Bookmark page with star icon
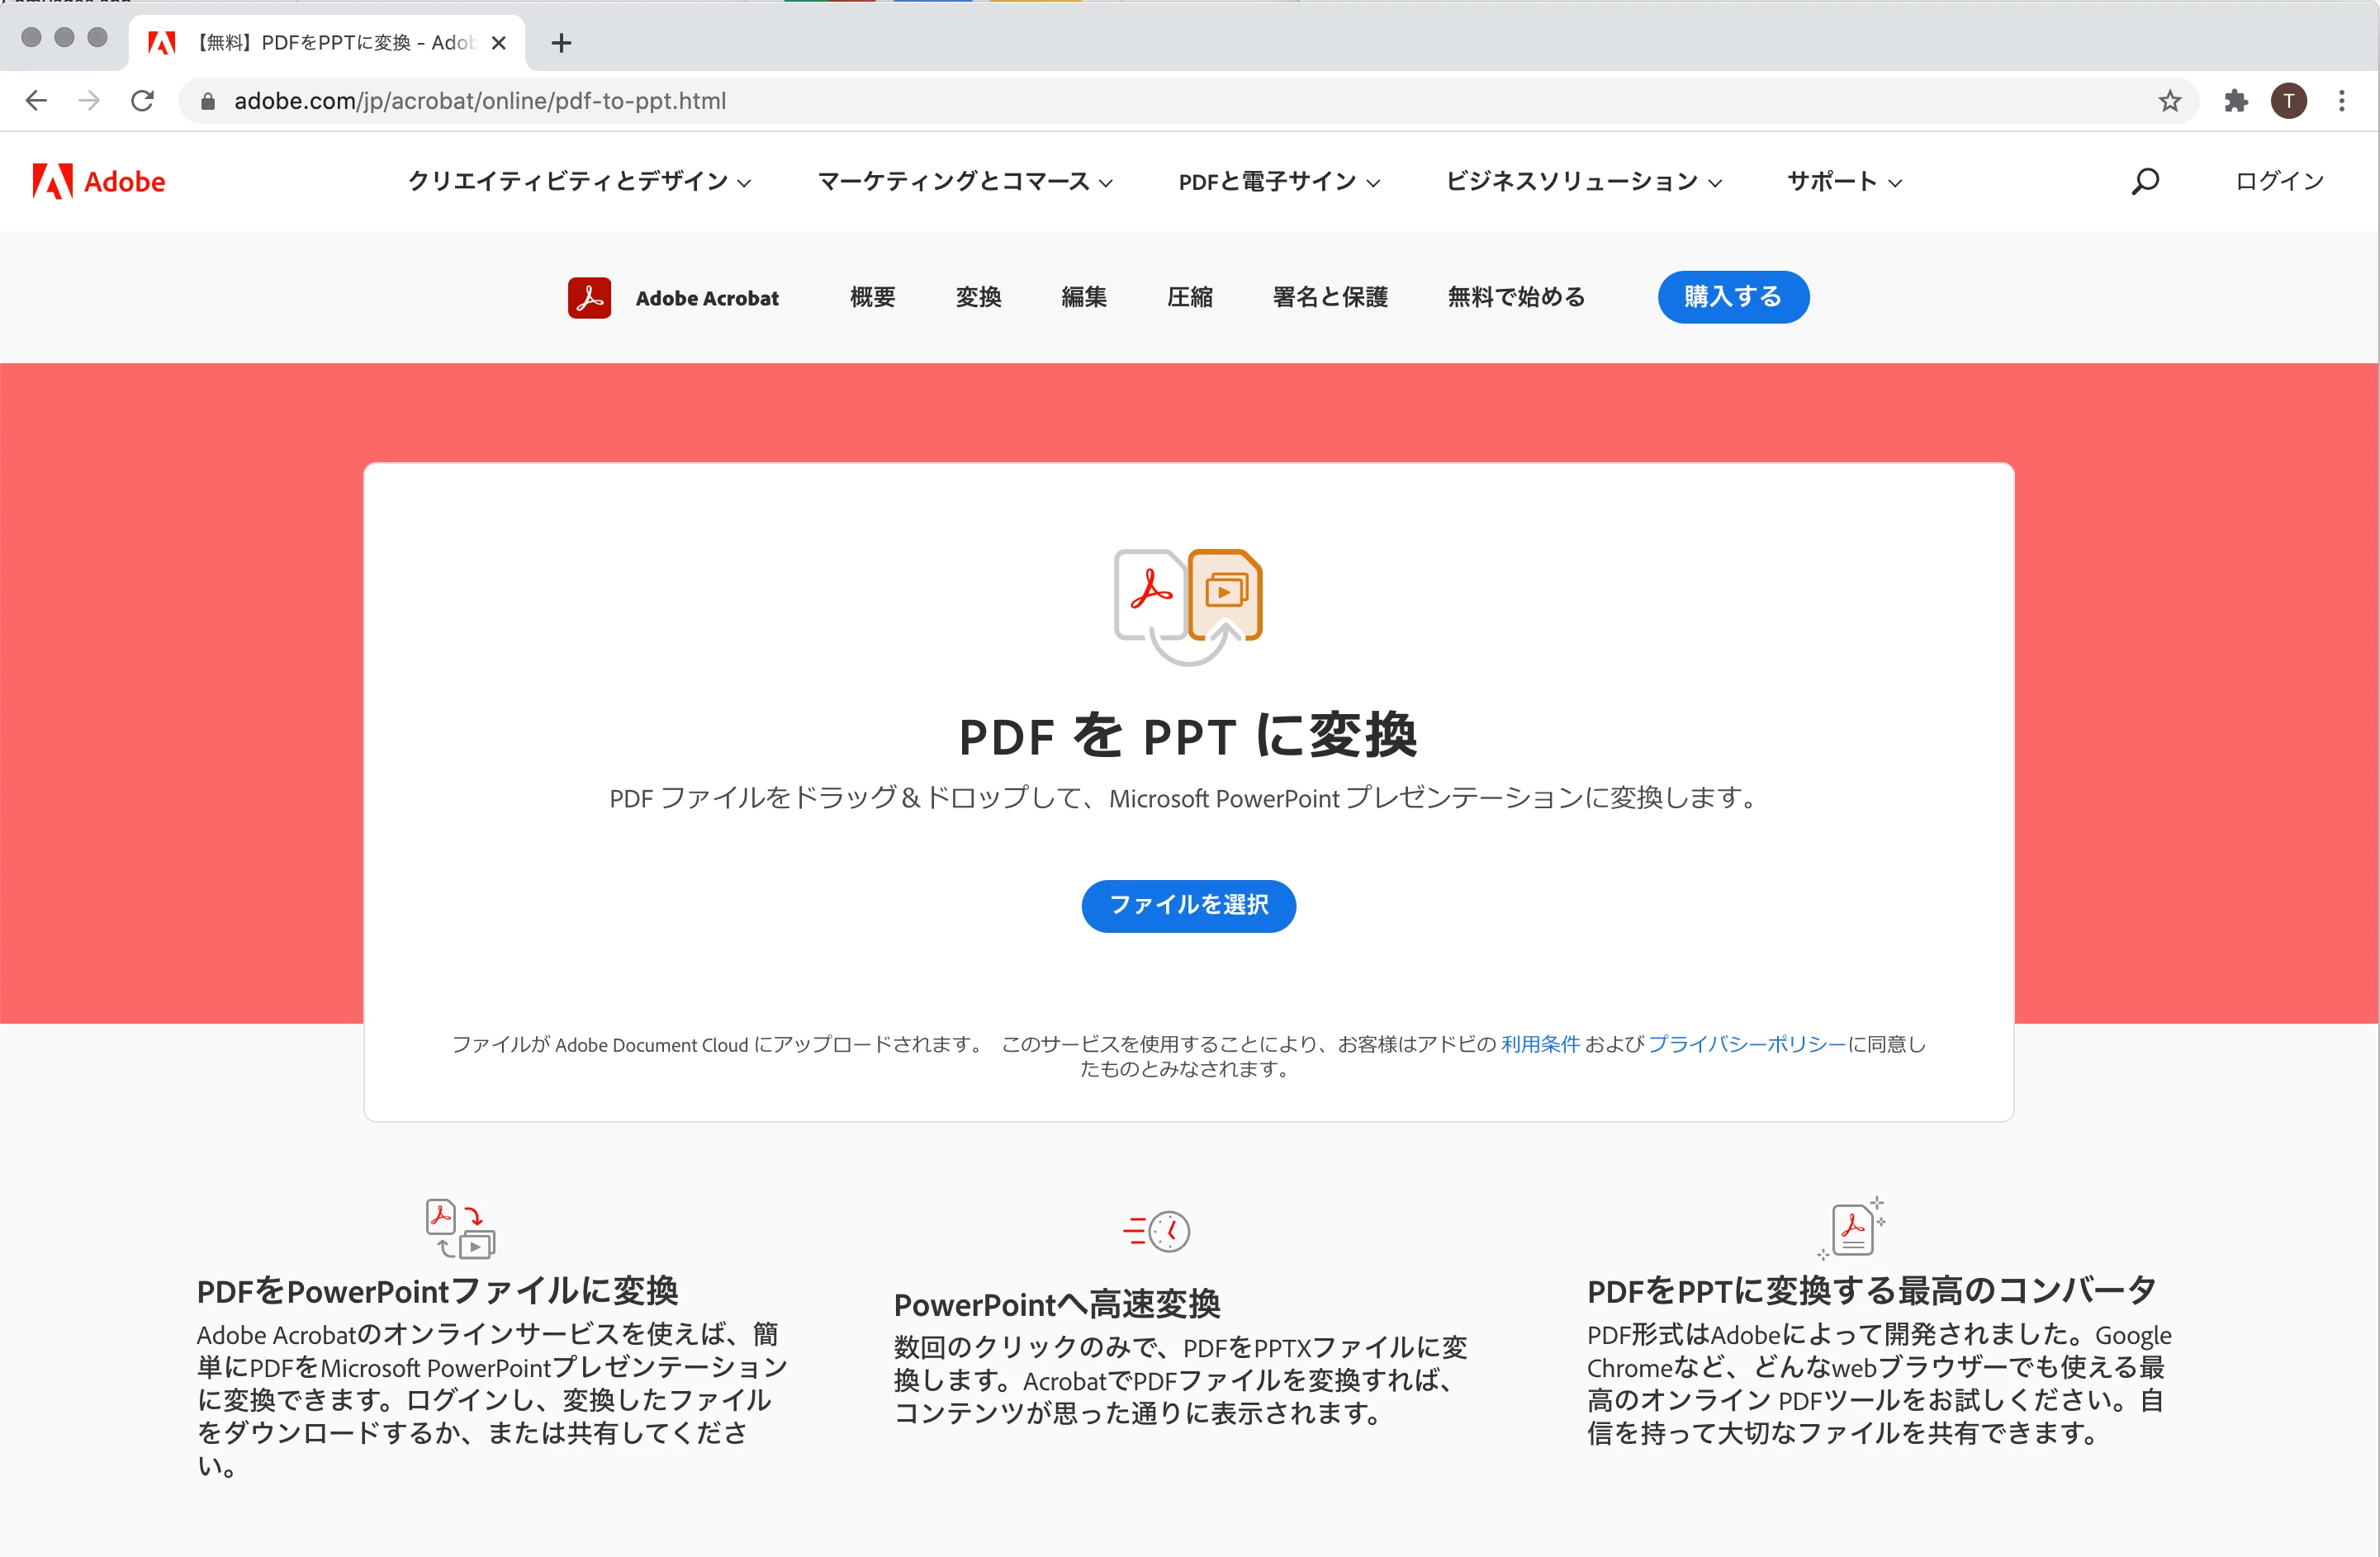Viewport: 2380px width, 1557px height. [x=2169, y=101]
